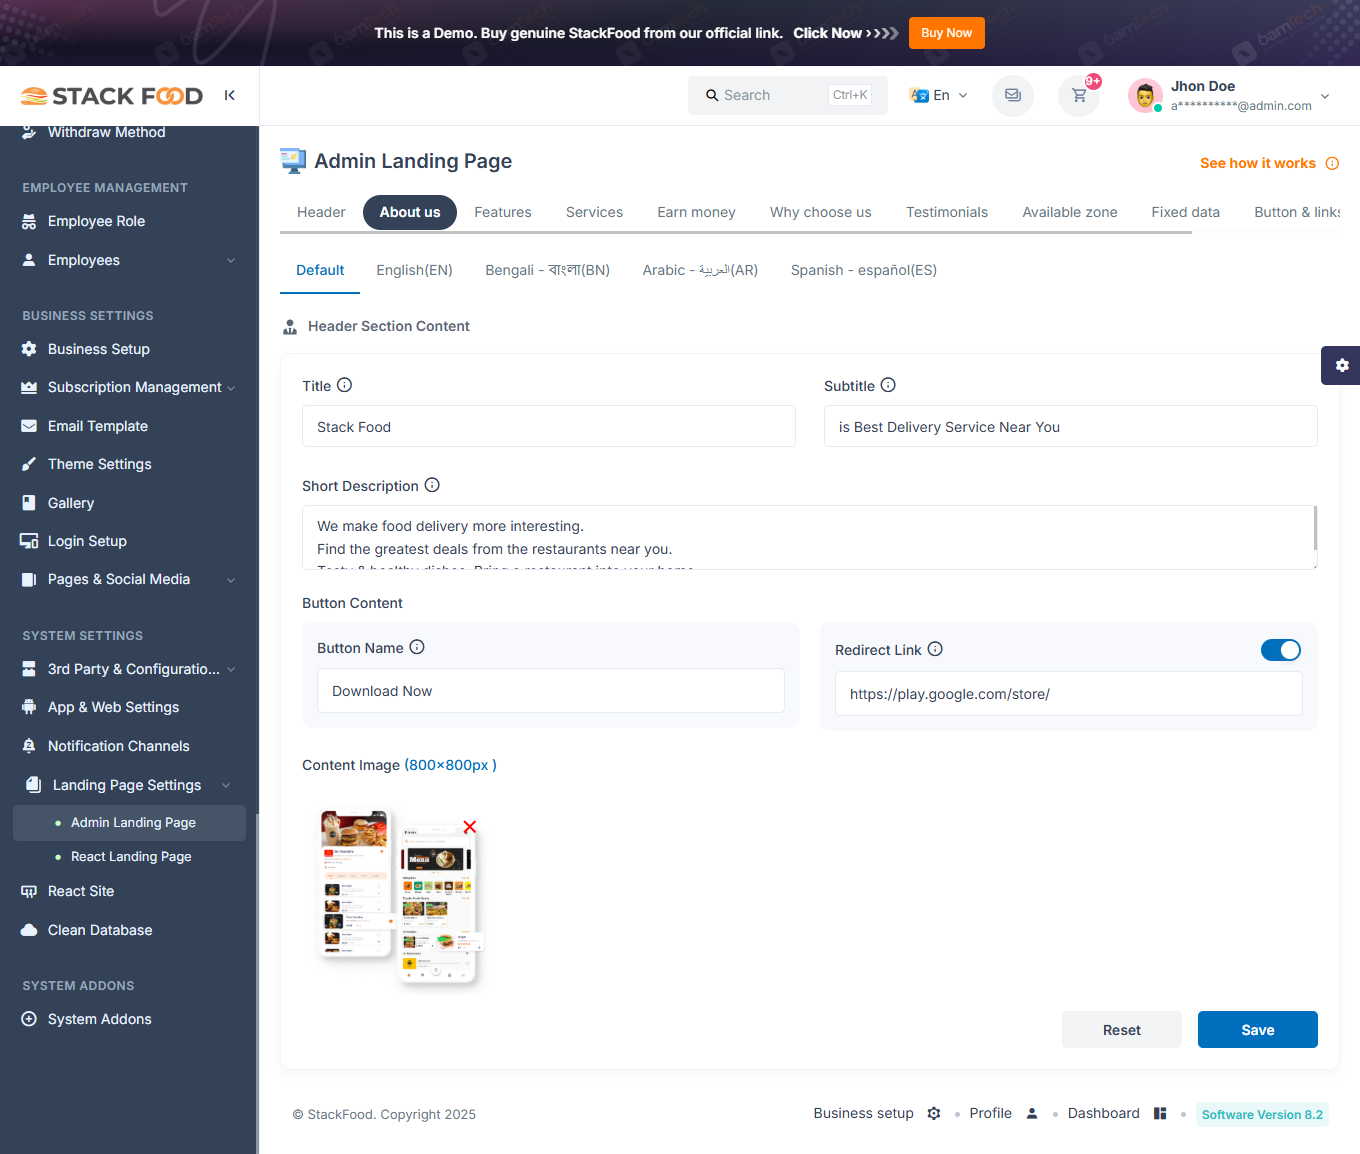1360x1154 pixels.
Task: Click the Redirect Link info icon
Action: pyautogui.click(x=935, y=649)
